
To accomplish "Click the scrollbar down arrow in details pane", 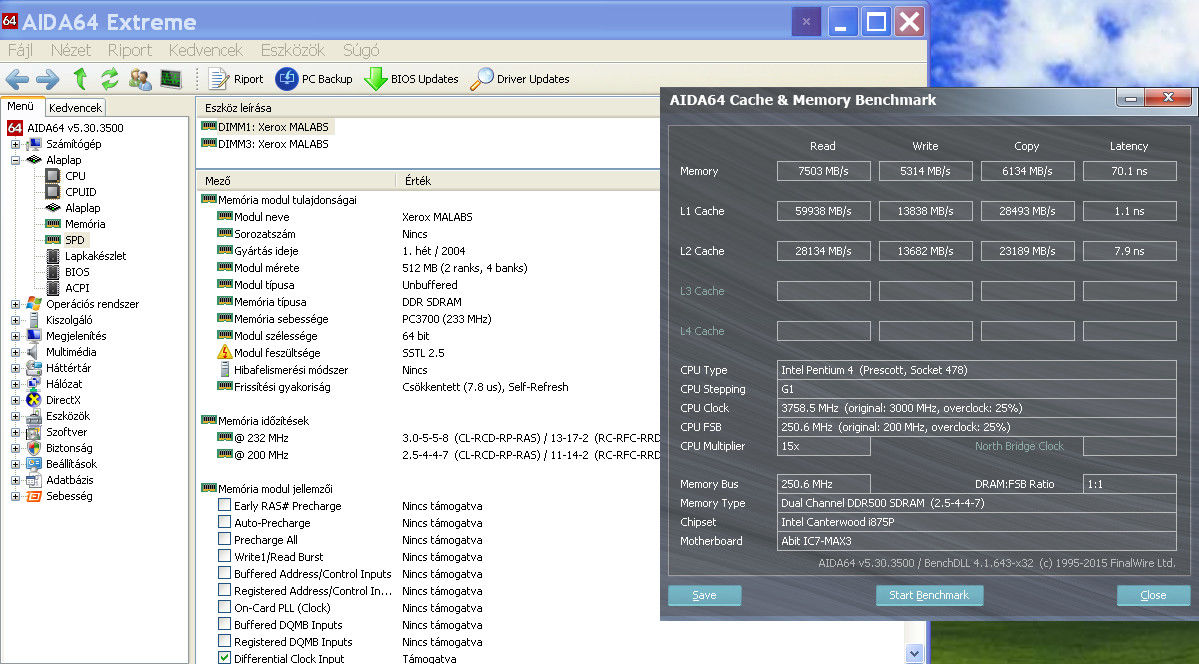I will [915, 653].
